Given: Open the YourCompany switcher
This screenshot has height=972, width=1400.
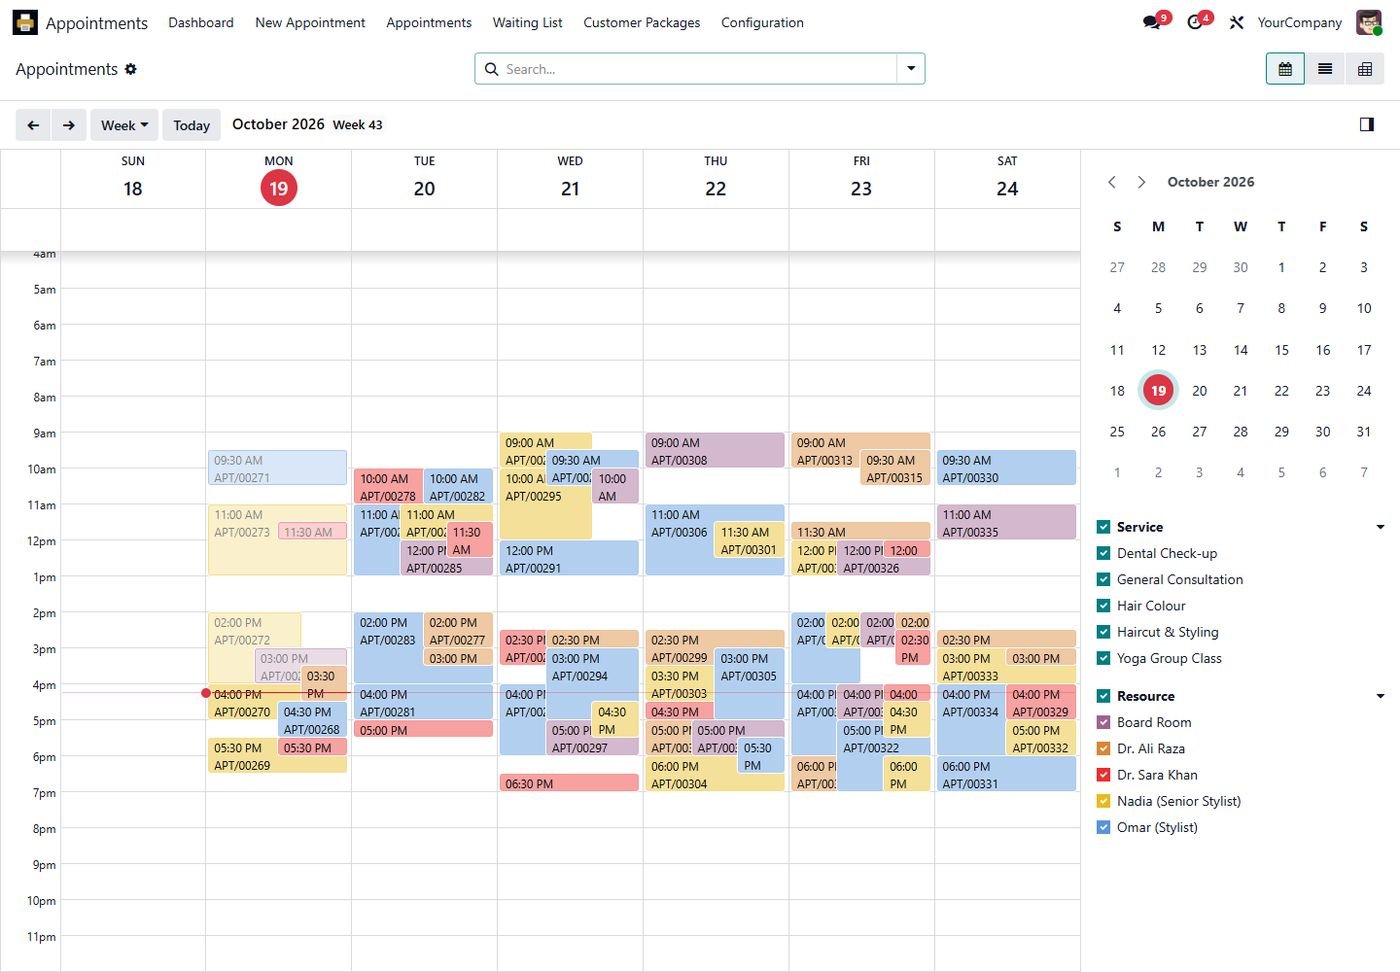Looking at the screenshot, I should click(x=1299, y=22).
